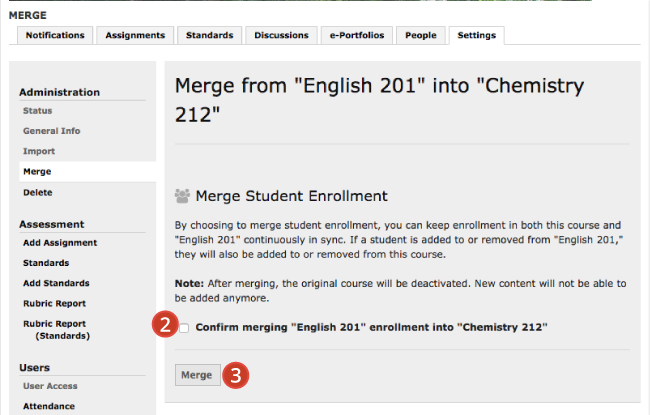Open the Notifications tab
650x415 pixels.
(55, 35)
